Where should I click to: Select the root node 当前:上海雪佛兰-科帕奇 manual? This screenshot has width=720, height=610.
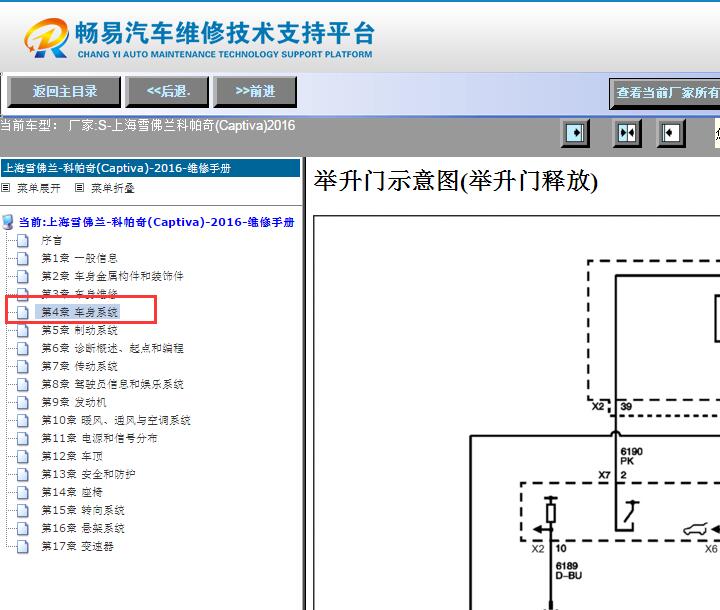[156, 222]
